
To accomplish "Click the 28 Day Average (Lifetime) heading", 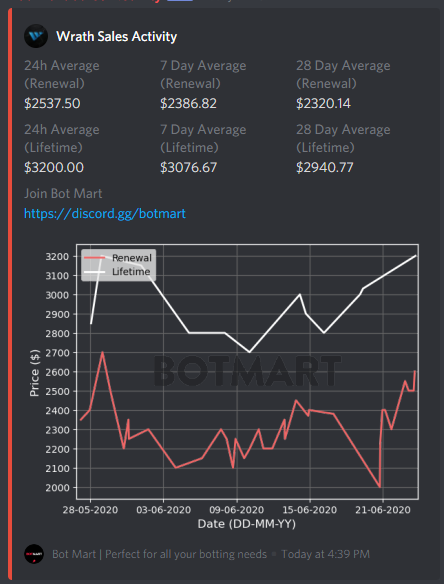I will 343,139.
